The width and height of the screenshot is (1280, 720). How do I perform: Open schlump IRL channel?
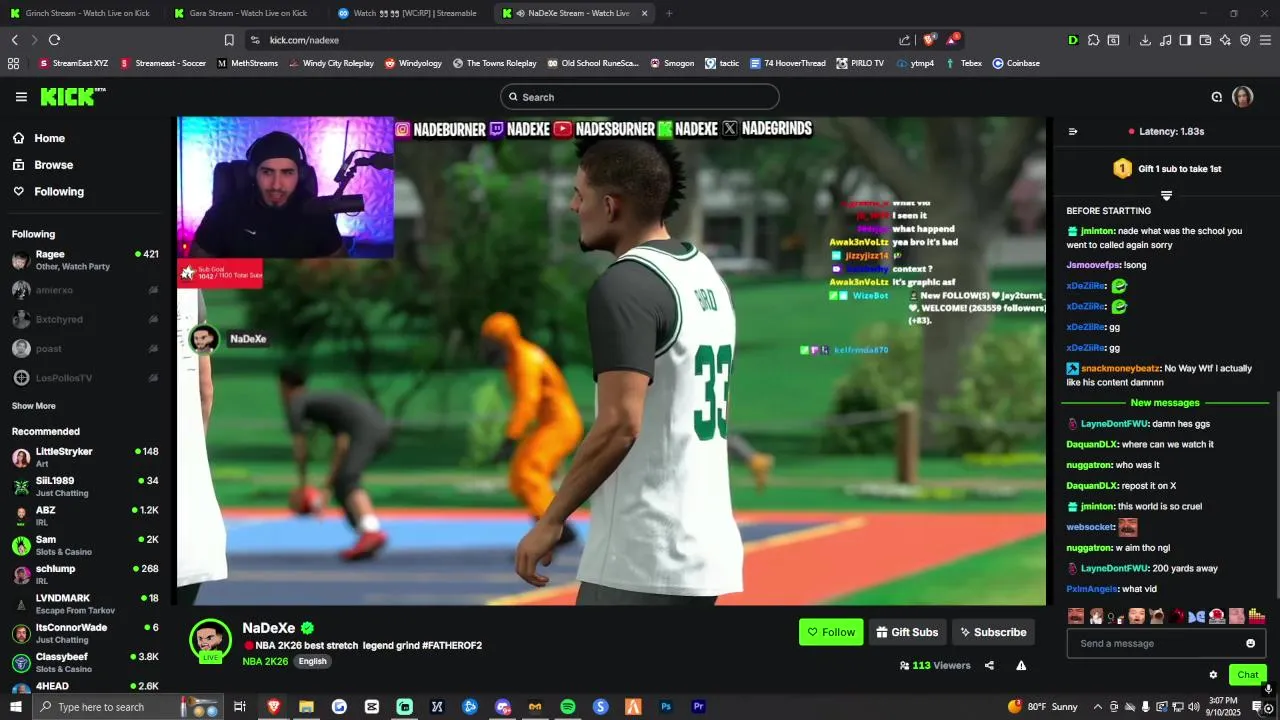click(85, 574)
